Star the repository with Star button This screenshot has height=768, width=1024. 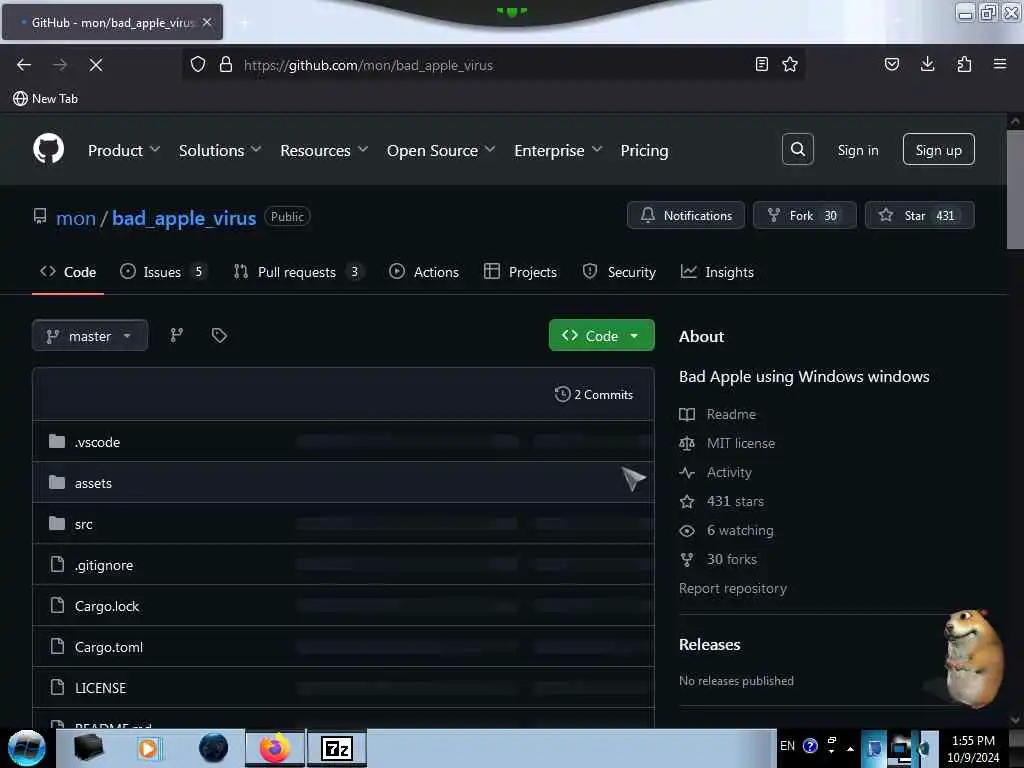920,215
